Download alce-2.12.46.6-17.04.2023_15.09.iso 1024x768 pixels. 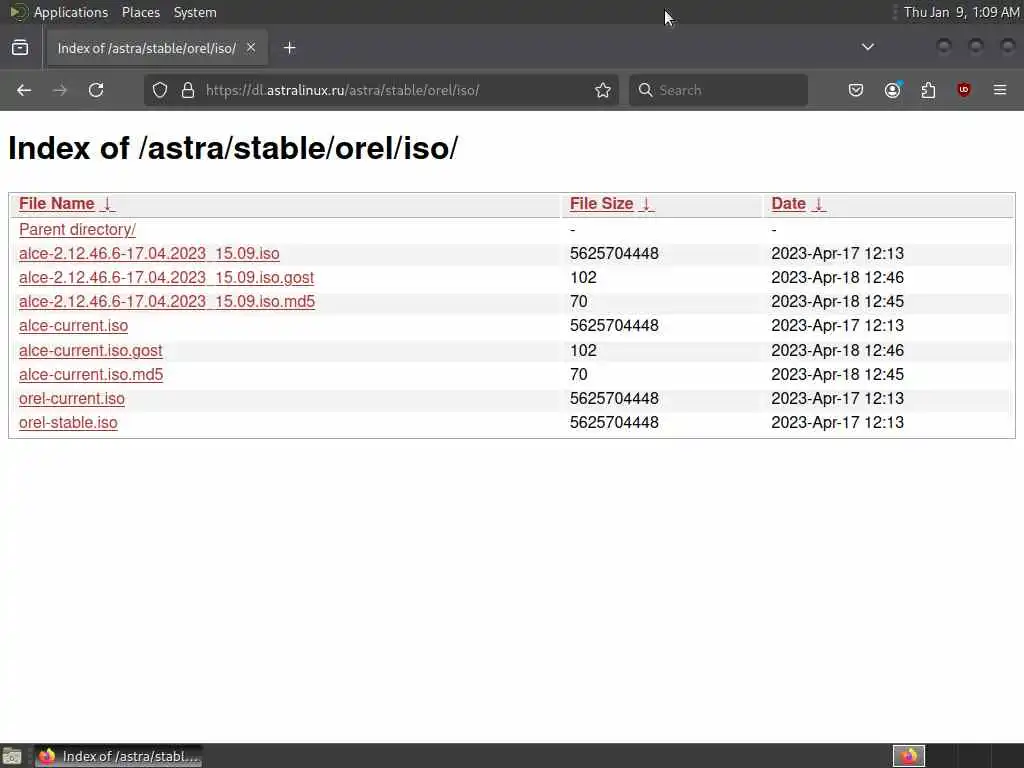coord(149,253)
